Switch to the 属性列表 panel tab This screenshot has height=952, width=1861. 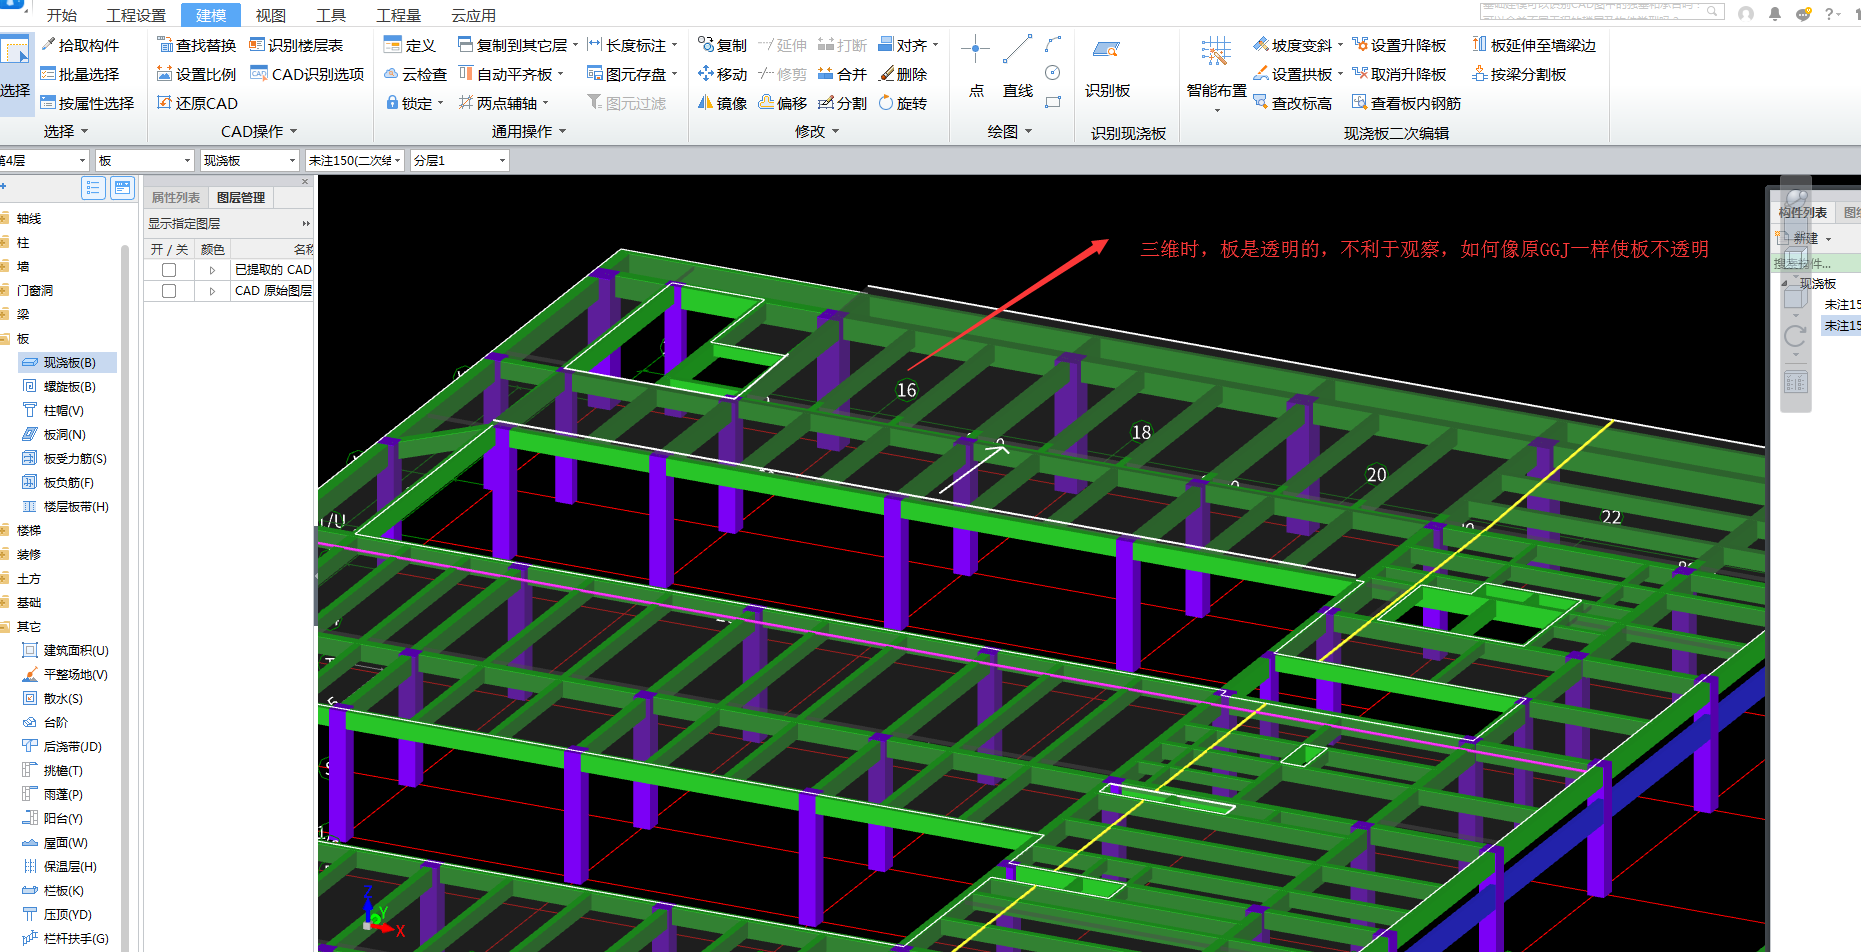176,197
